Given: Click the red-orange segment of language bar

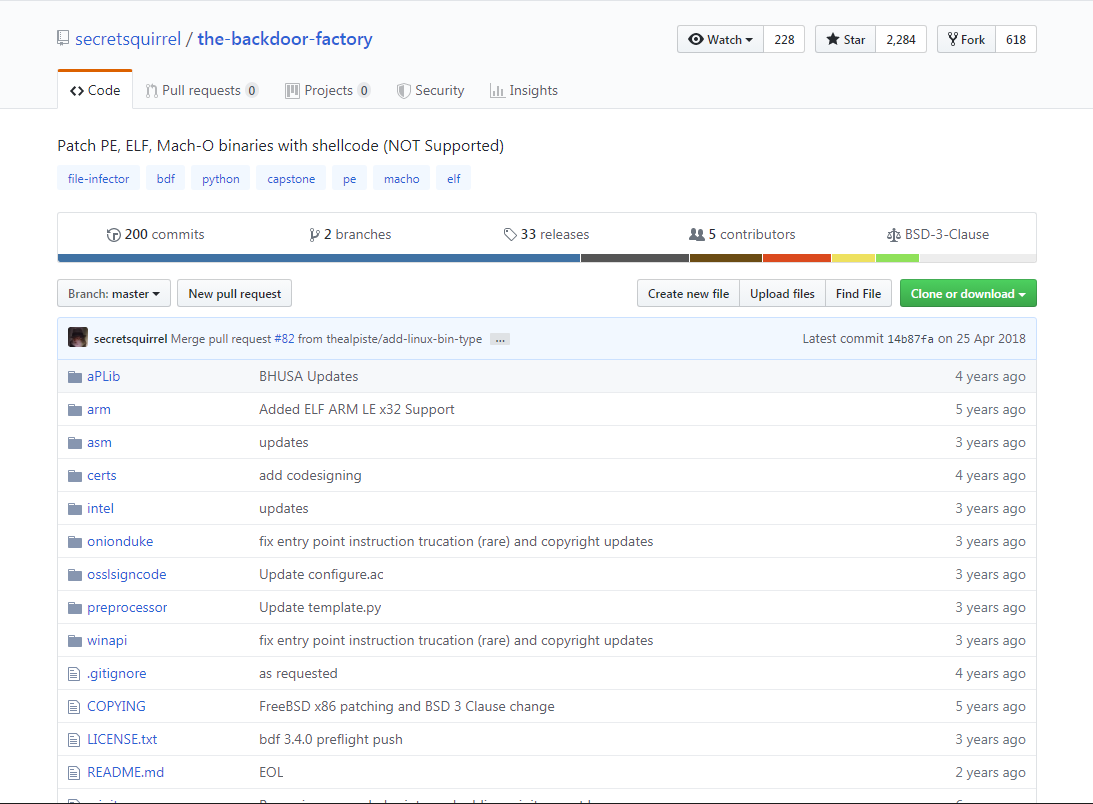Looking at the screenshot, I should pyautogui.click(x=797, y=258).
